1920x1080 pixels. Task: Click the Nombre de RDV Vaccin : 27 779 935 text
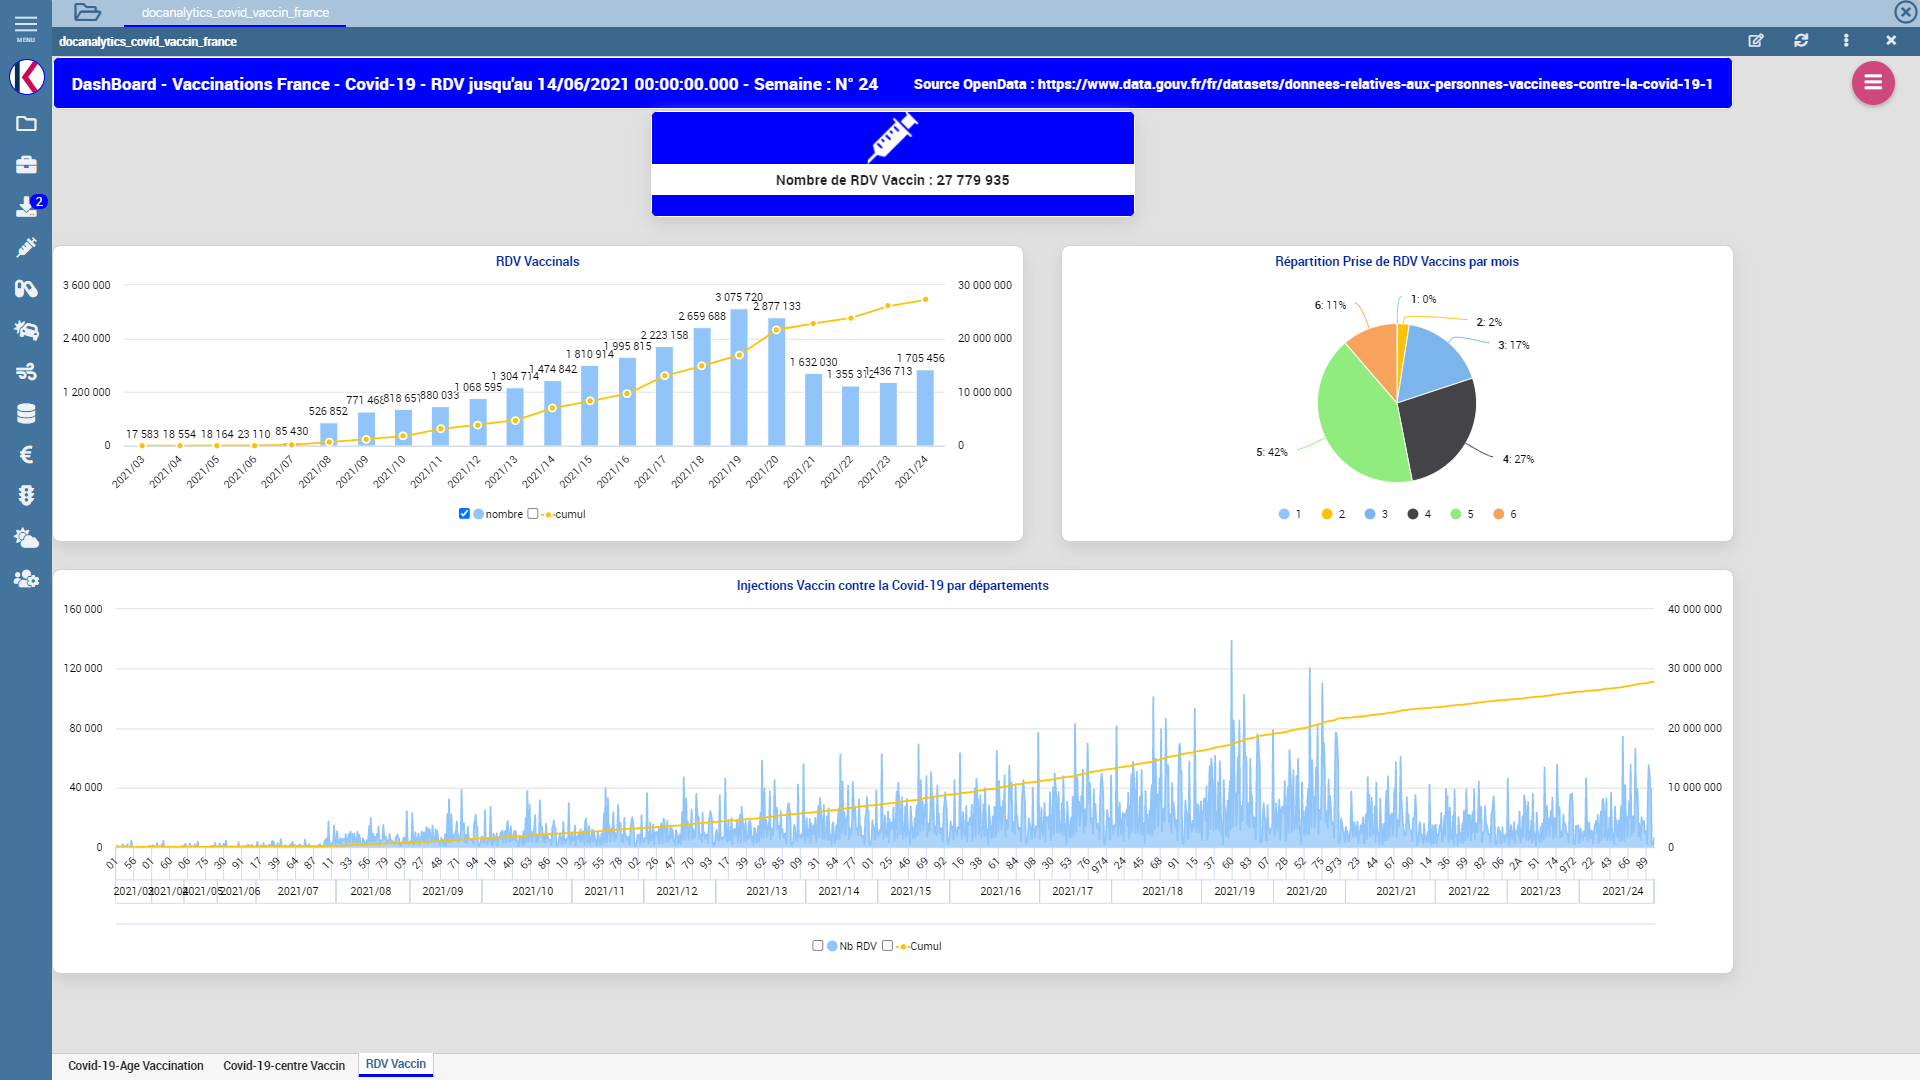(x=892, y=180)
